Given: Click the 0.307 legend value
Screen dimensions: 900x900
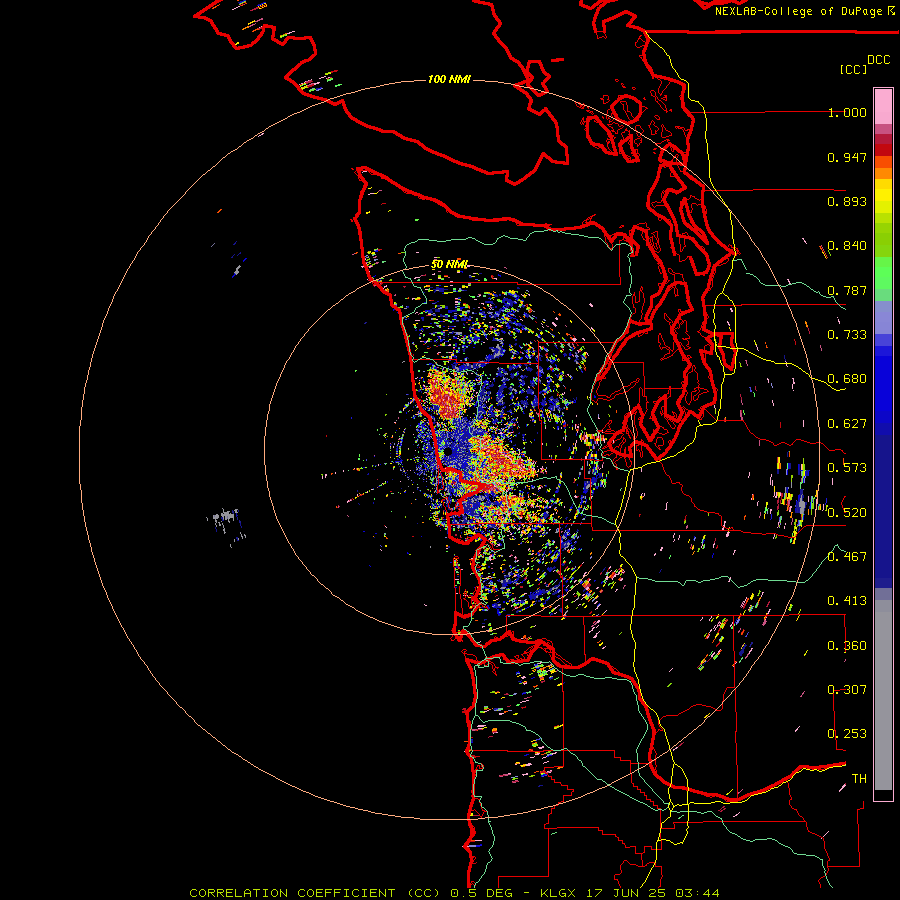Looking at the screenshot, I should click(x=847, y=690).
